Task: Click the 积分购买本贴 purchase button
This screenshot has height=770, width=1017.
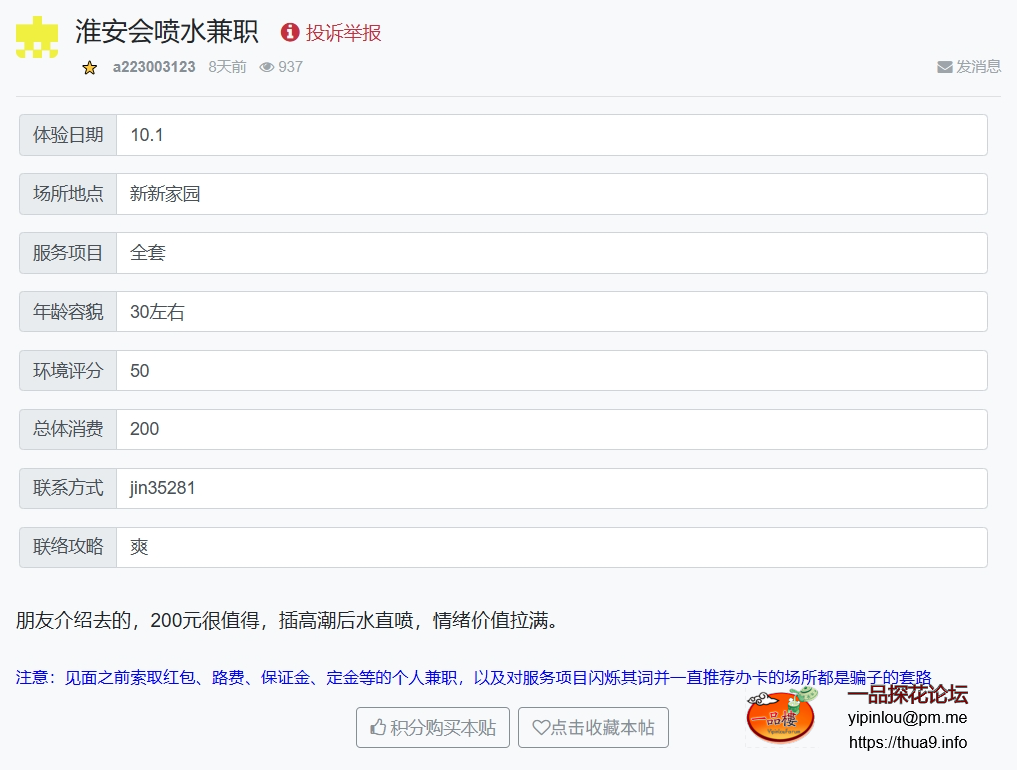Action: pyautogui.click(x=432, y=727)
